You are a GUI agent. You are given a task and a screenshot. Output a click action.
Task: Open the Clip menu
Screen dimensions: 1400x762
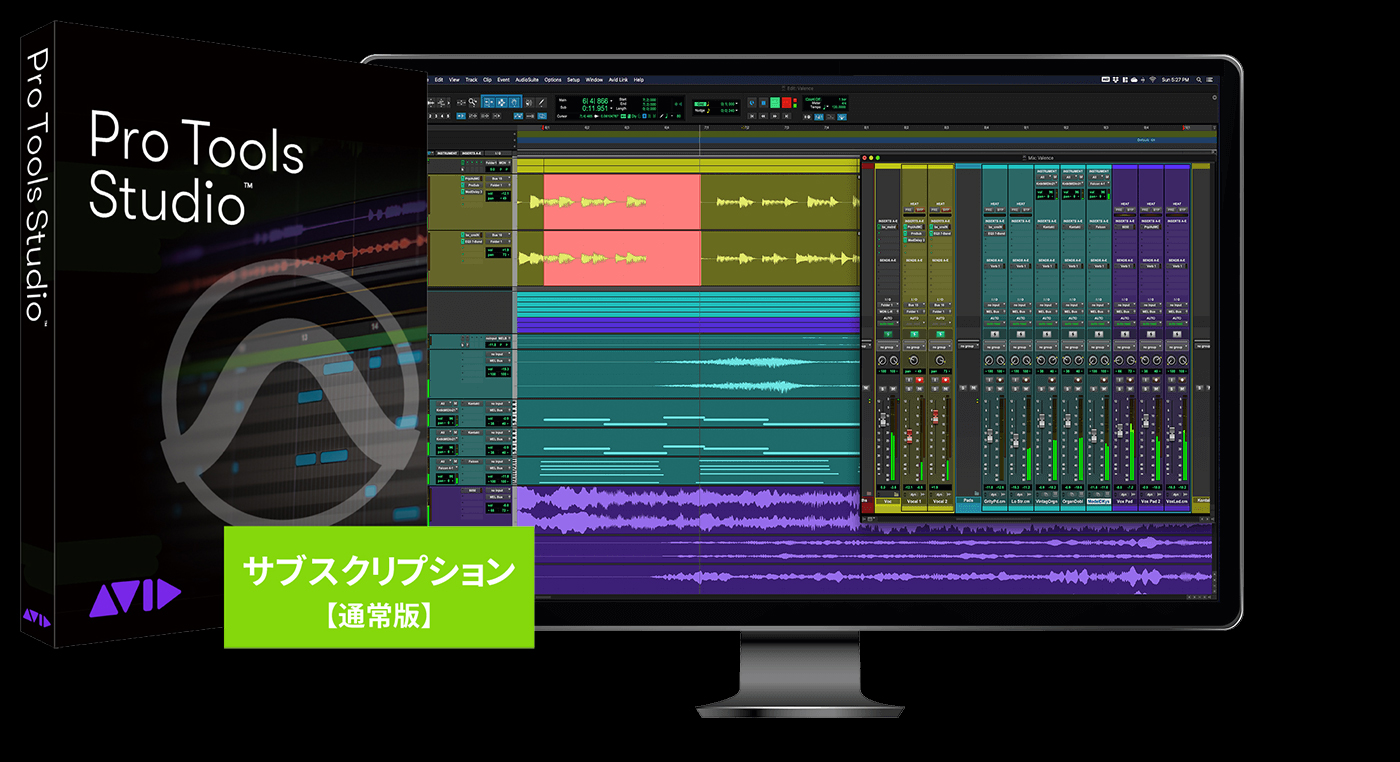[x=487, y=80]
